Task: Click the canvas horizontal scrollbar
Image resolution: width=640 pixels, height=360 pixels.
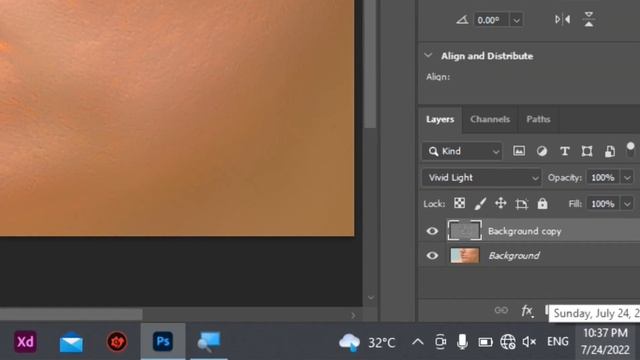Action: pyautogui.click(x=71, y=314)
